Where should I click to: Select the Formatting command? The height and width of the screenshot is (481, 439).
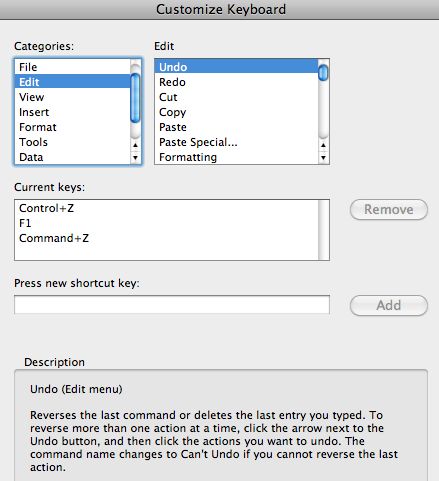tap(236, 157)
